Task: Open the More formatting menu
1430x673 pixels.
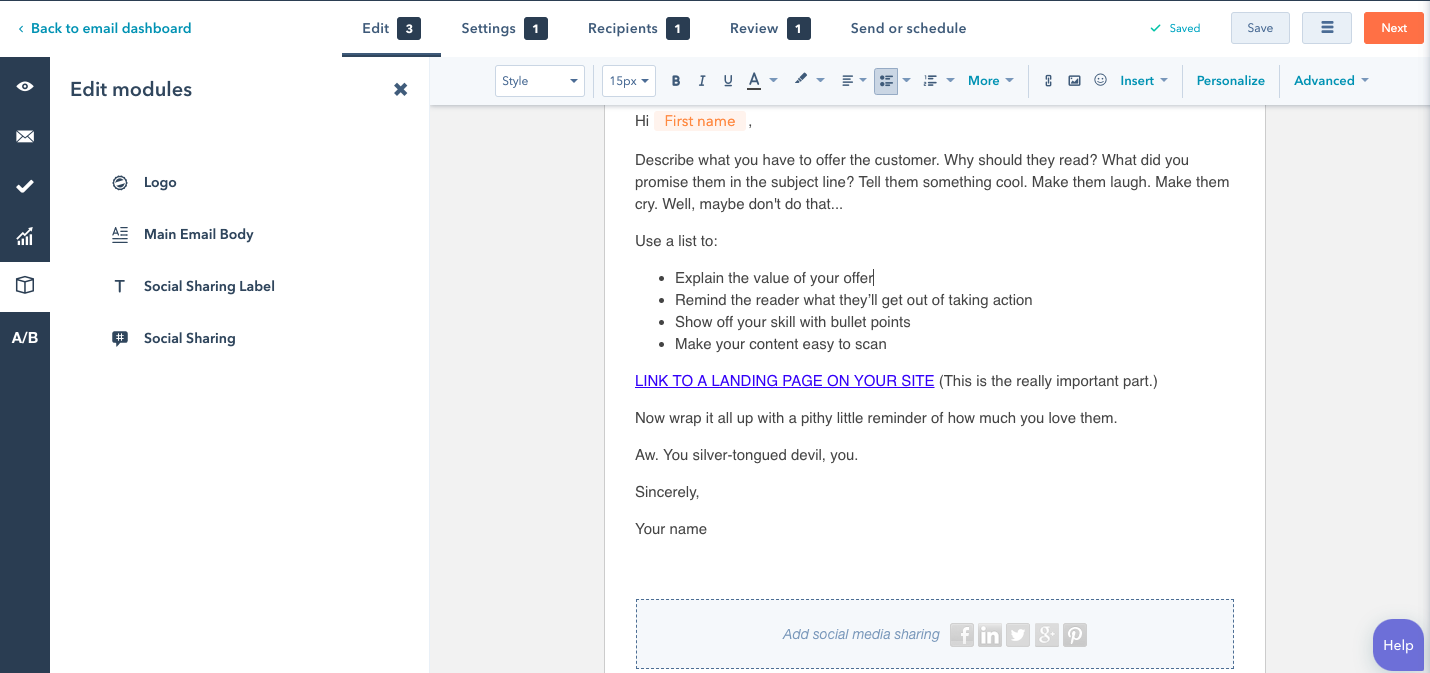Action: 991,81
